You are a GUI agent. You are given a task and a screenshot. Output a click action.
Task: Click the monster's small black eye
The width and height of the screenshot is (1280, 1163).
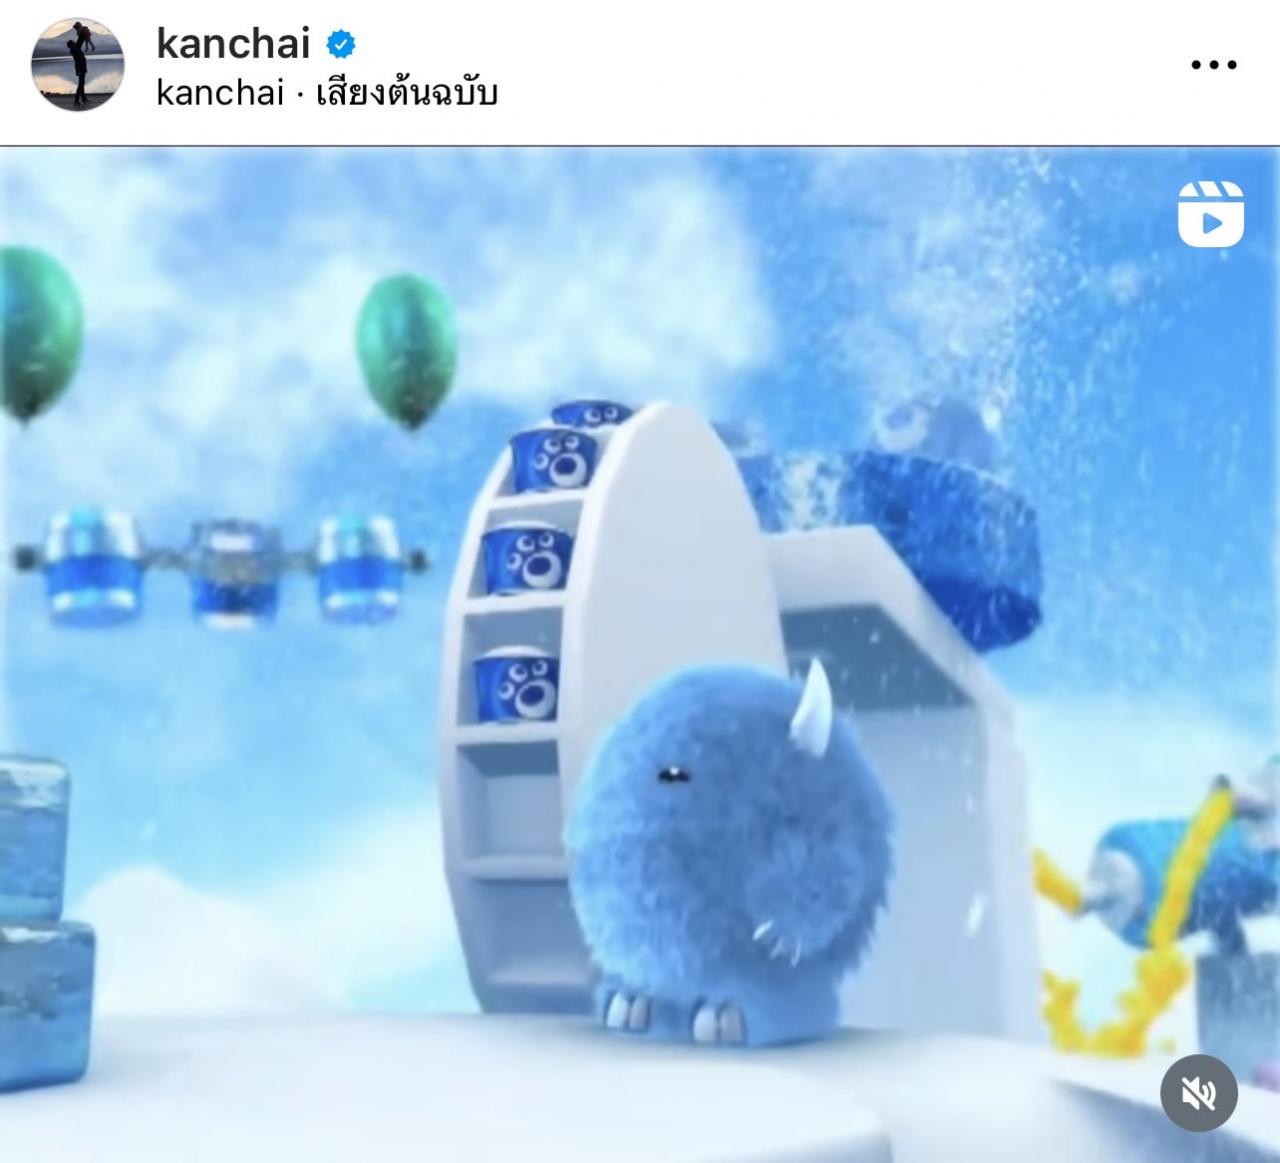[667, 772]
